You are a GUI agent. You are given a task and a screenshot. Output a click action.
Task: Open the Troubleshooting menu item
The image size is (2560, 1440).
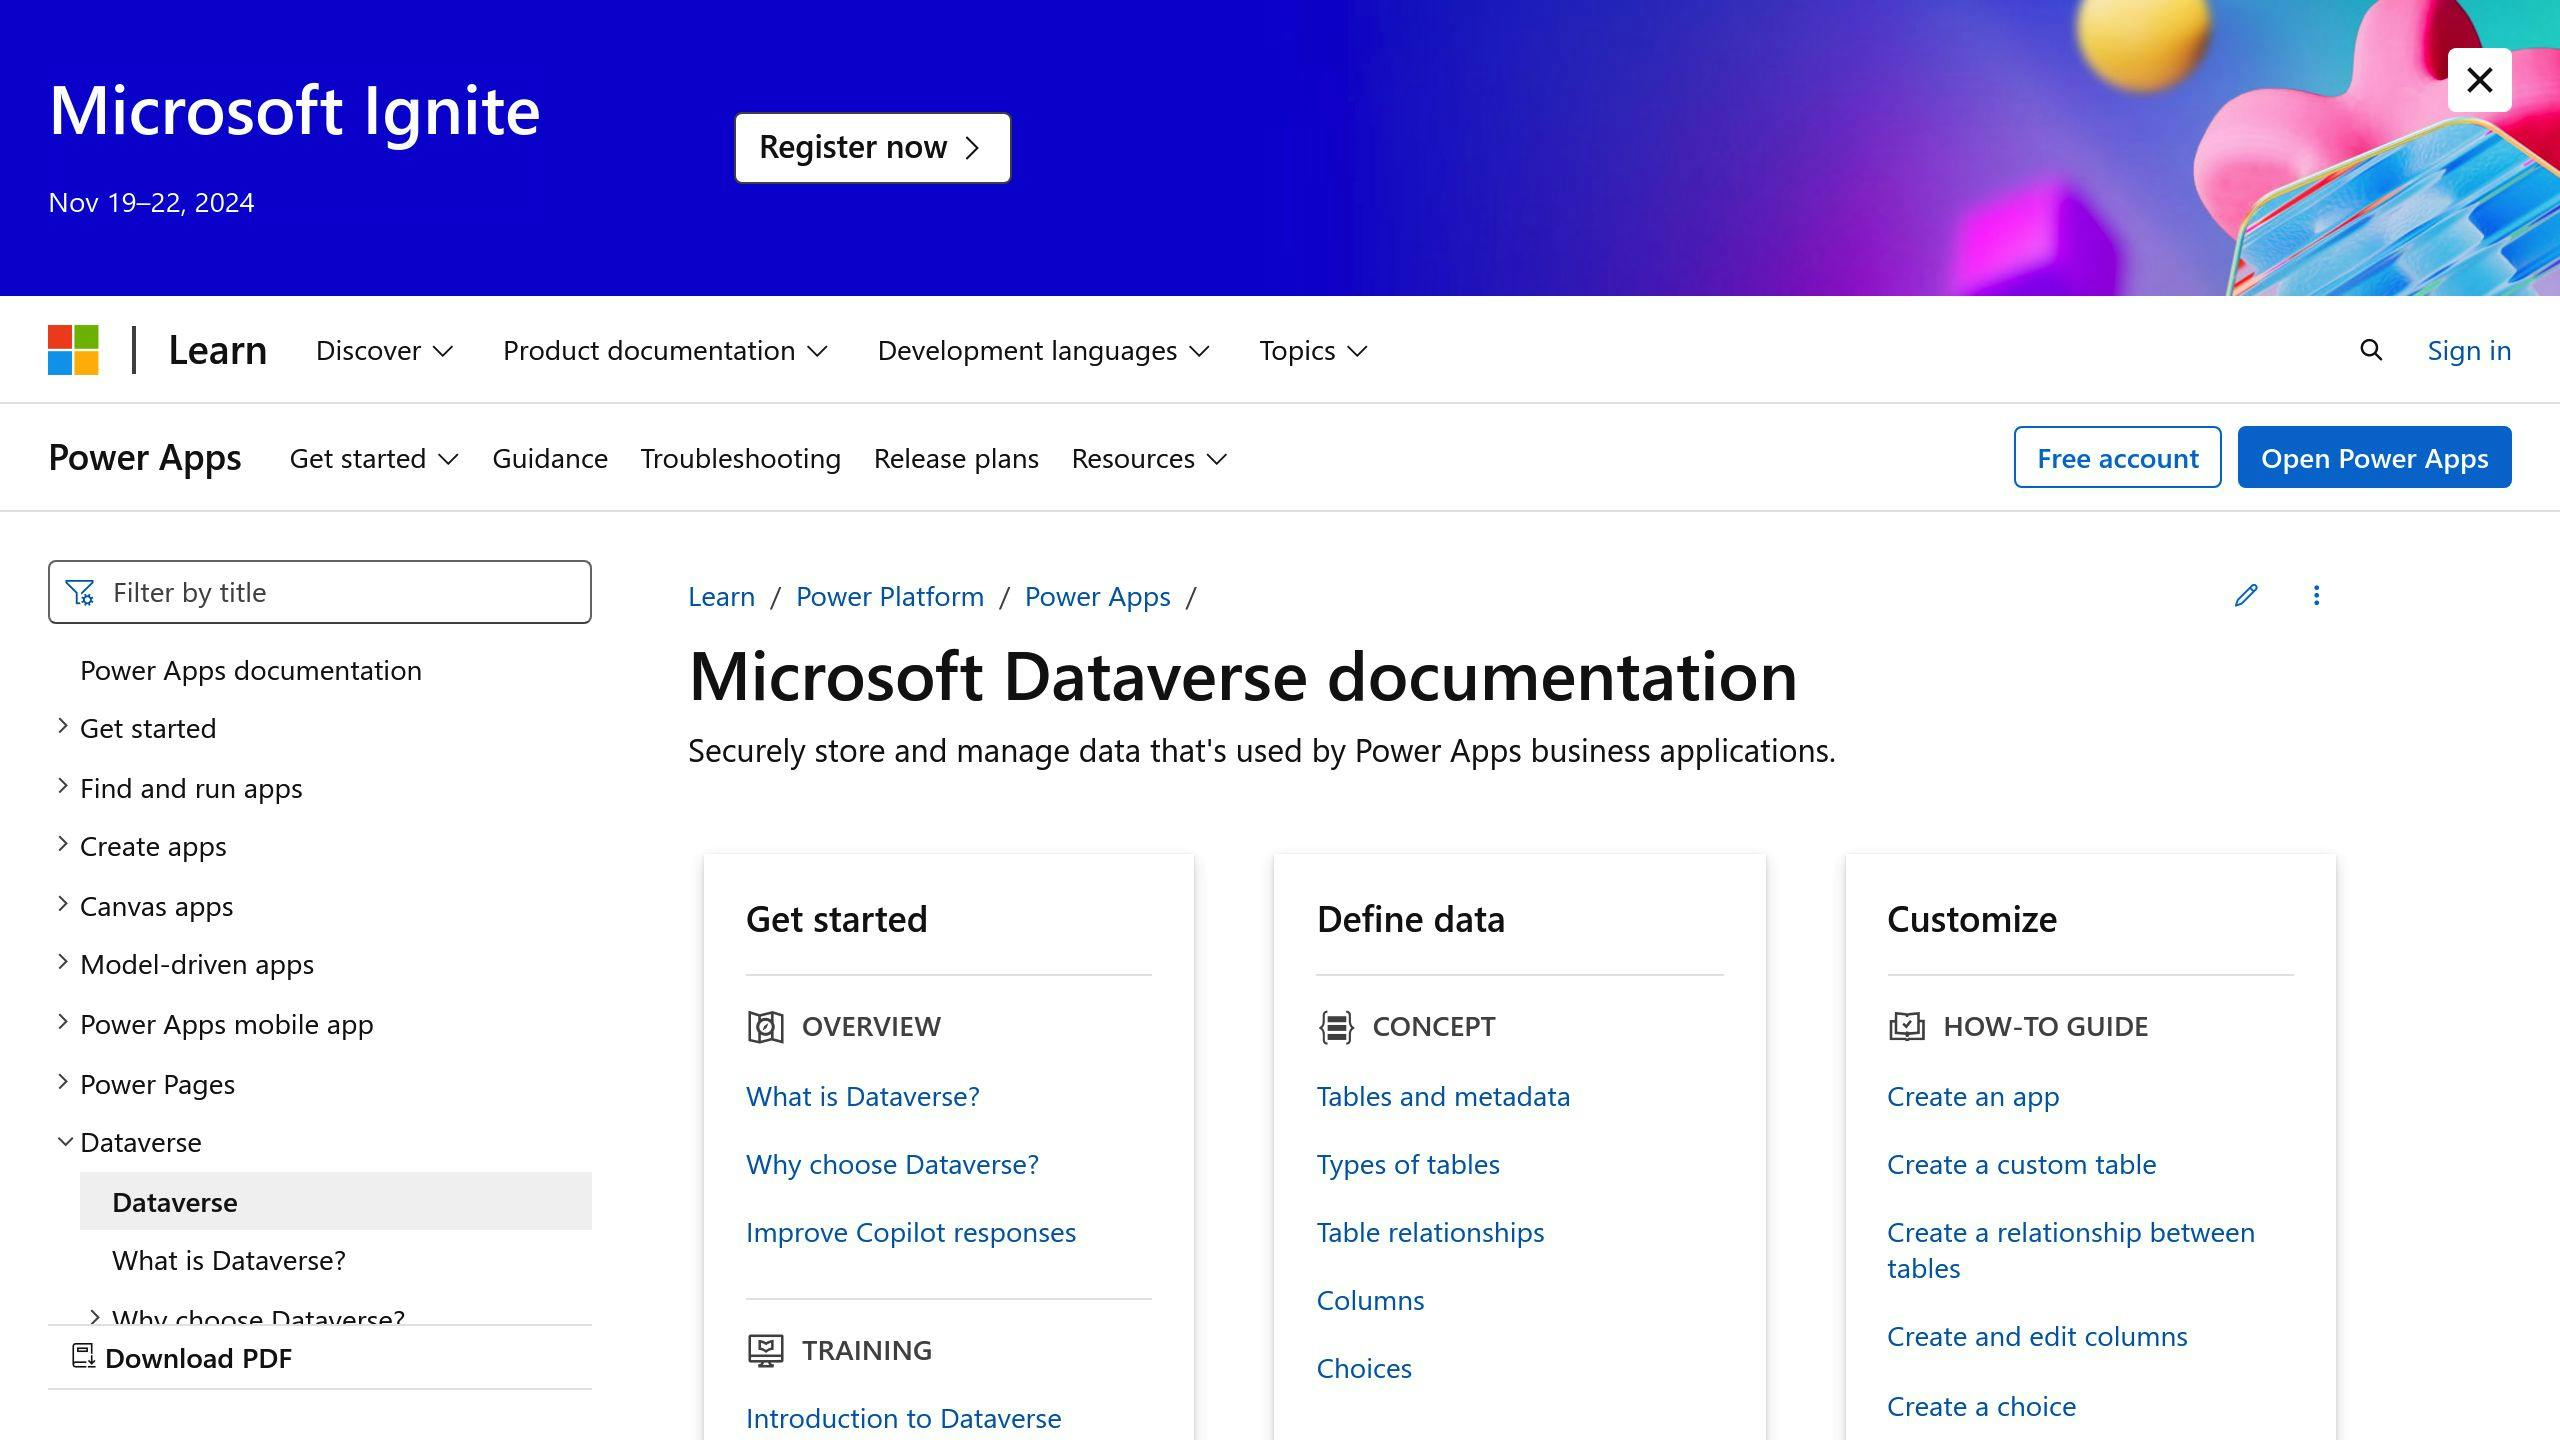tap(741, 459)
